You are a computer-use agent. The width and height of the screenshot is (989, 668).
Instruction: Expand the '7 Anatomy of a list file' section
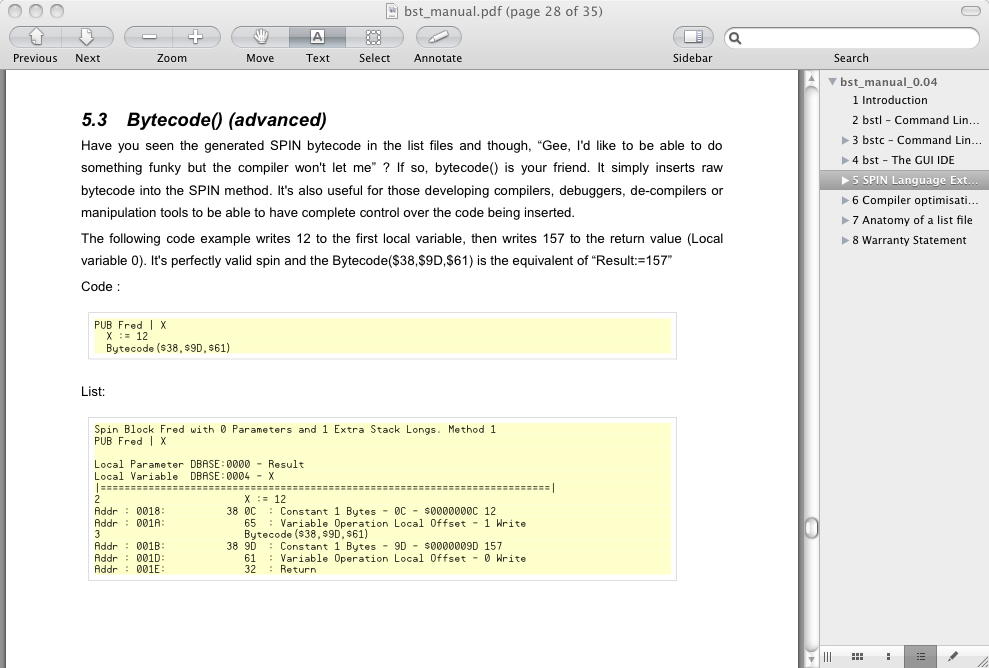[845, 220]
